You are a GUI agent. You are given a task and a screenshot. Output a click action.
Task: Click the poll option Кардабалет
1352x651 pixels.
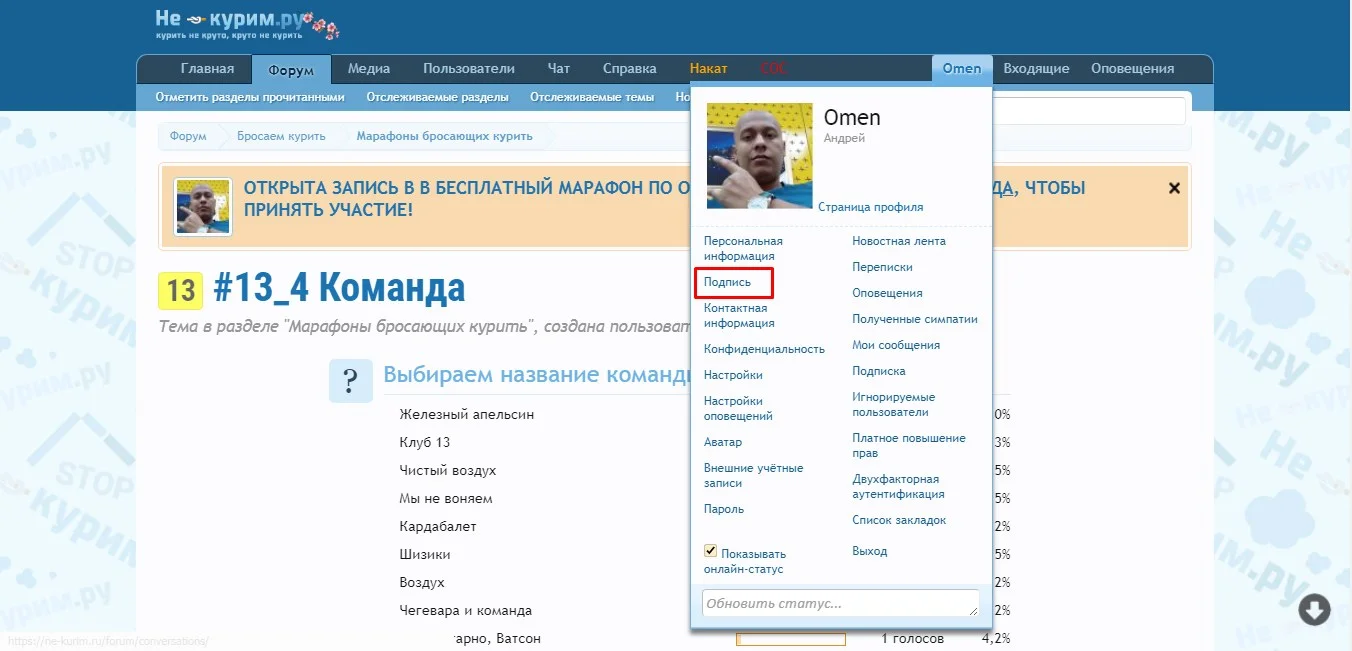438,526
